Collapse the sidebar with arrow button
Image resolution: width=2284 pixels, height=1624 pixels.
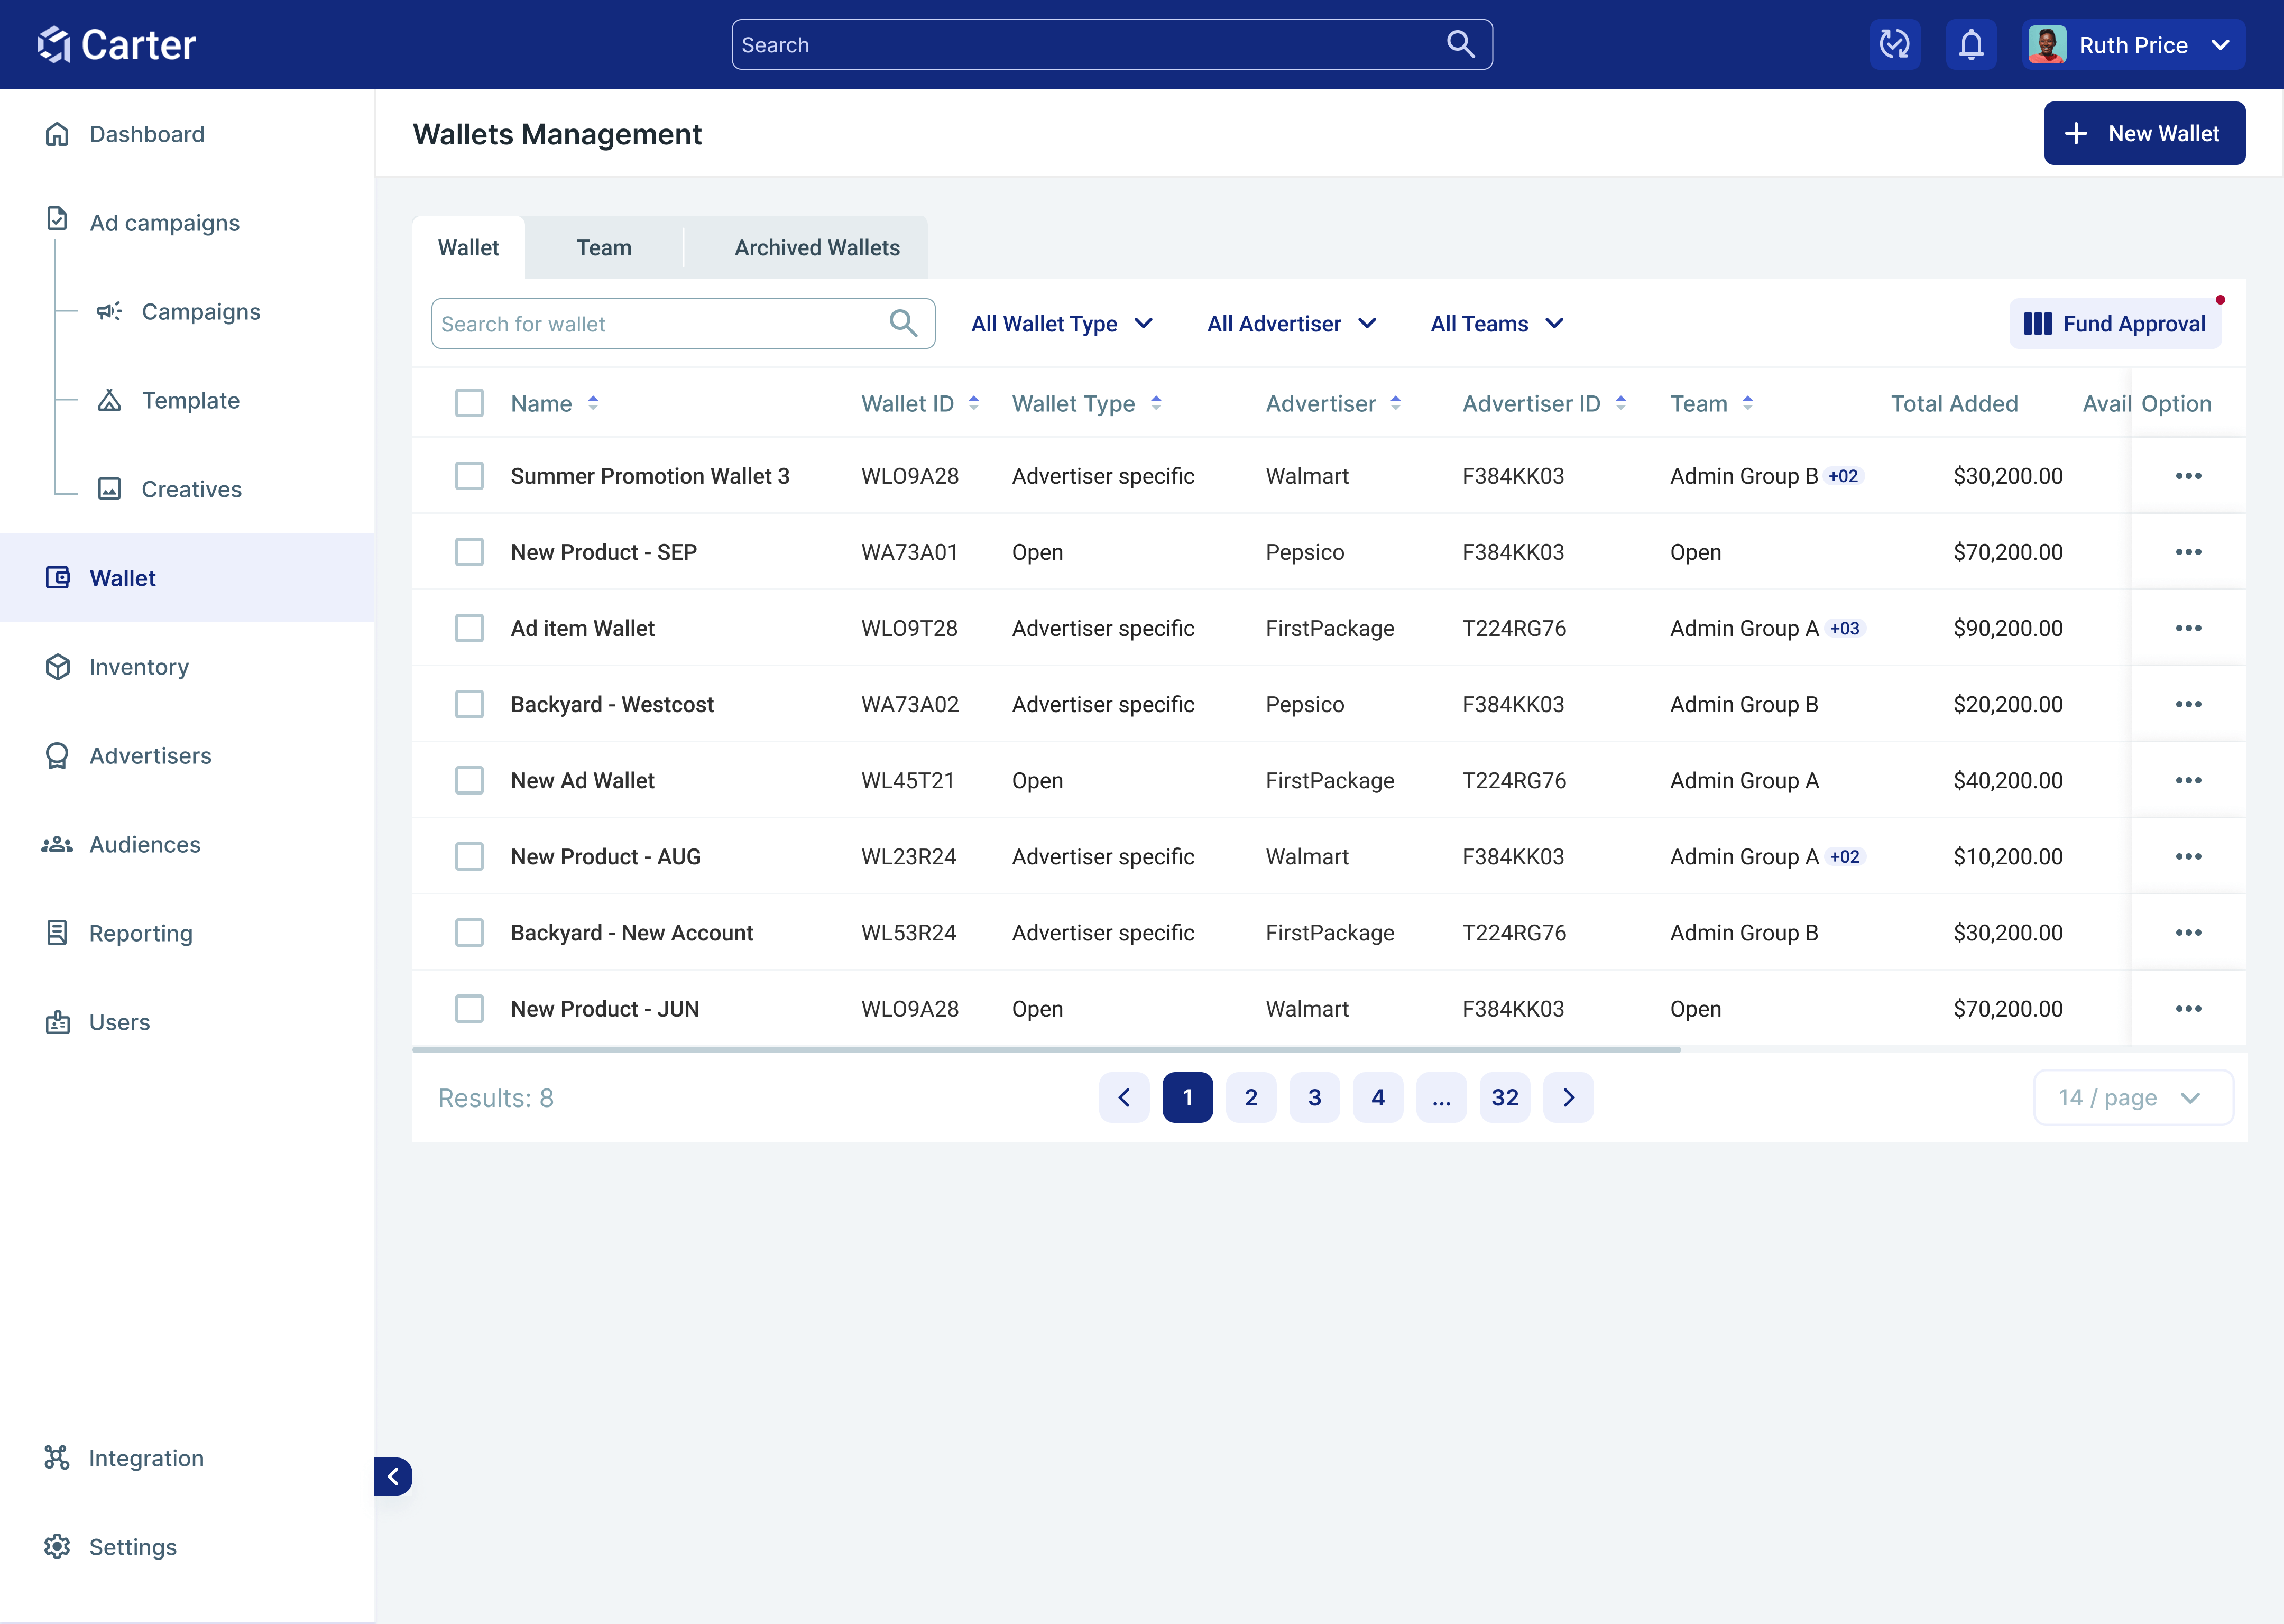393,1476
